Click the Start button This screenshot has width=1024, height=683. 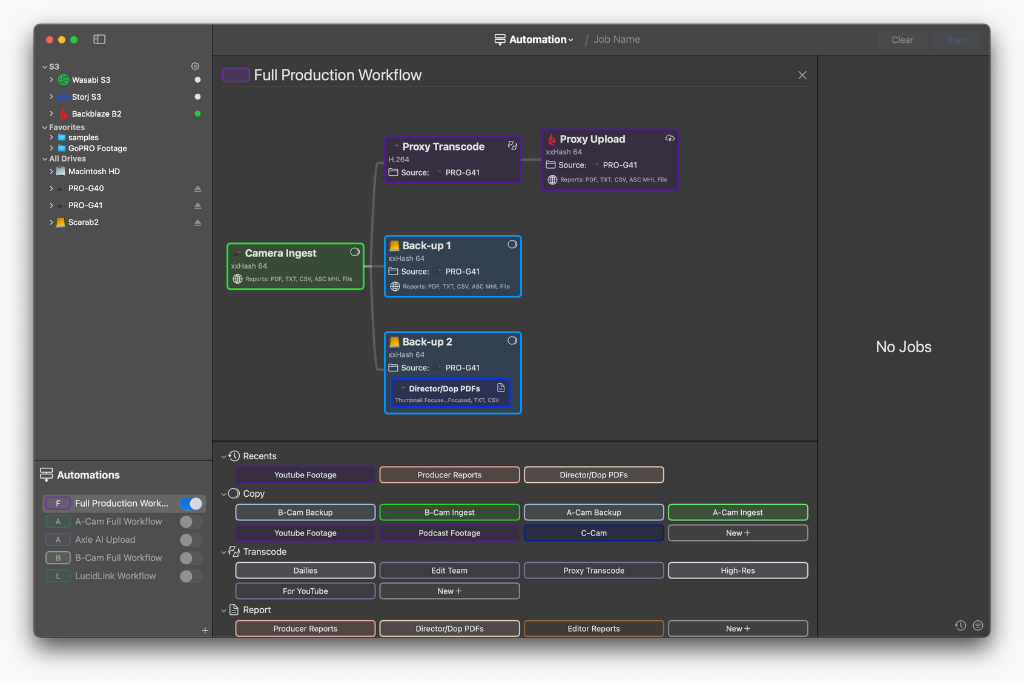957,40
